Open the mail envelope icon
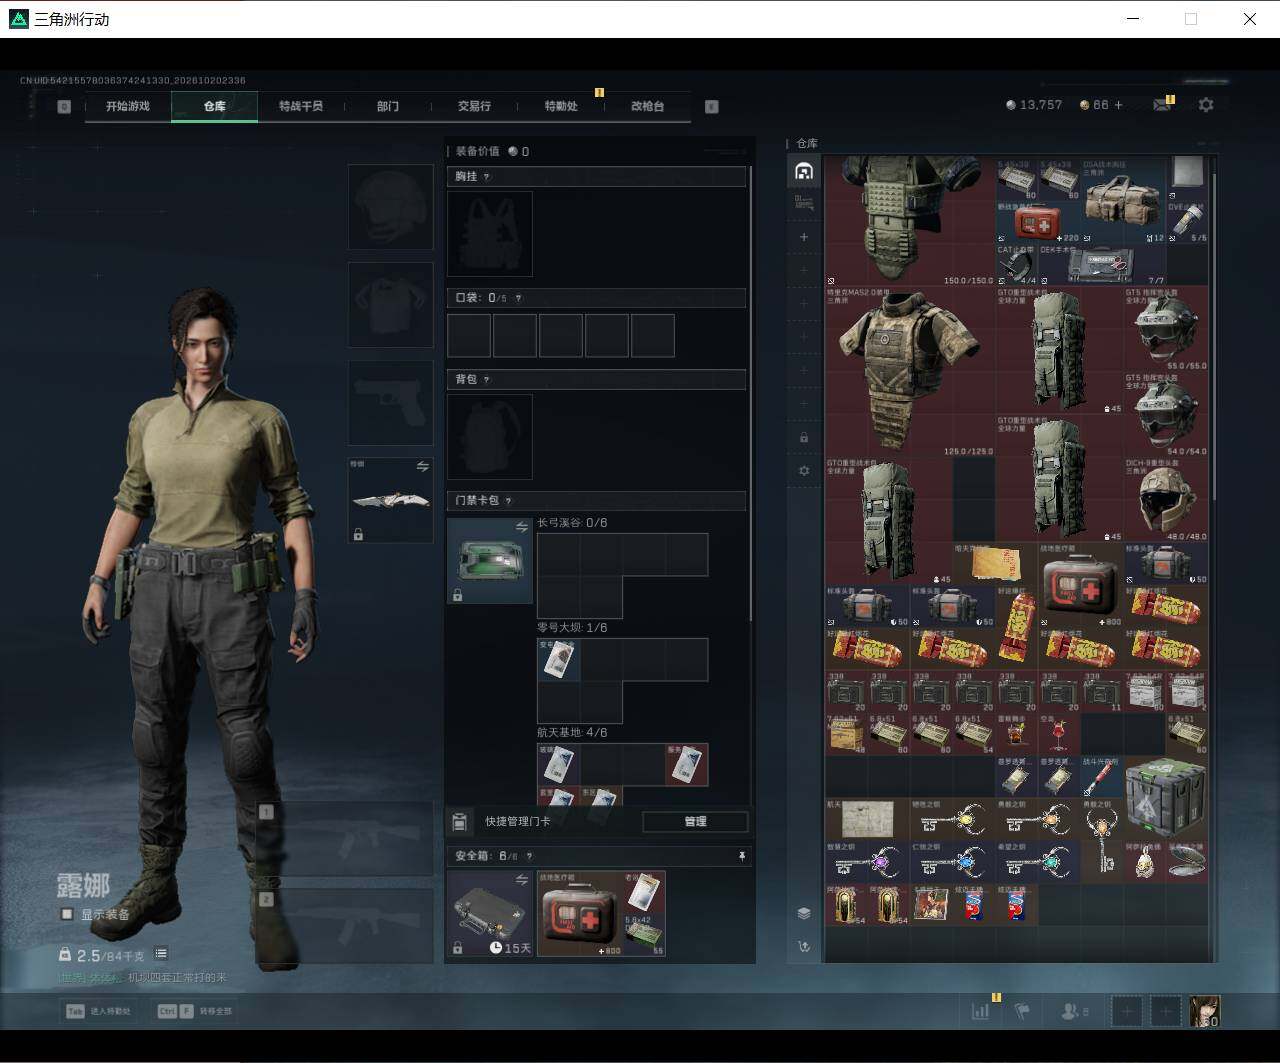The image size is (1280, 1063). click(x=1162, y=104)
